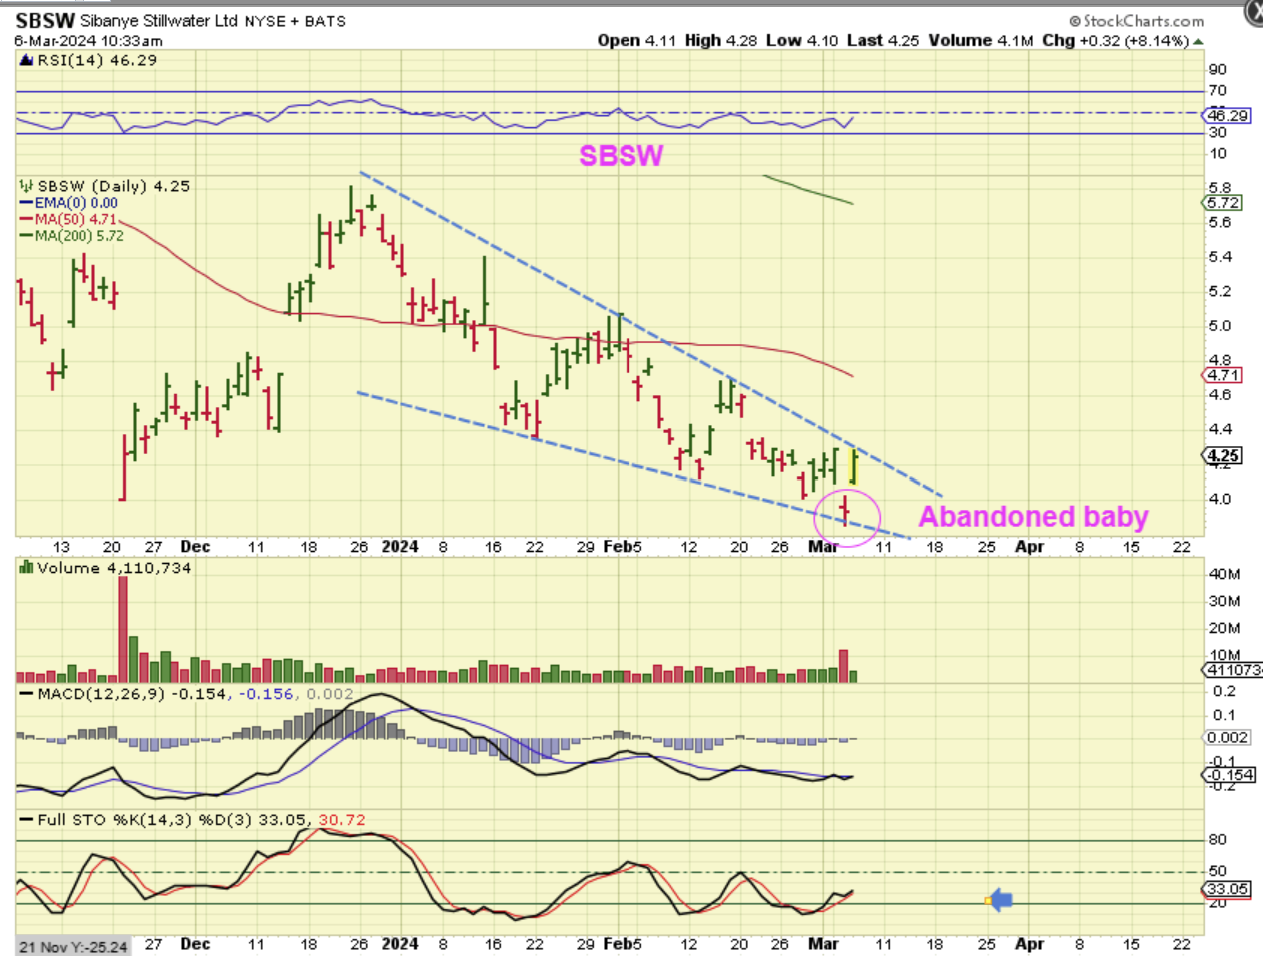Click the Chg +0.32 (+8.14%) value
This screenshot has height=957, width=1263.
tap(1116, 41)
